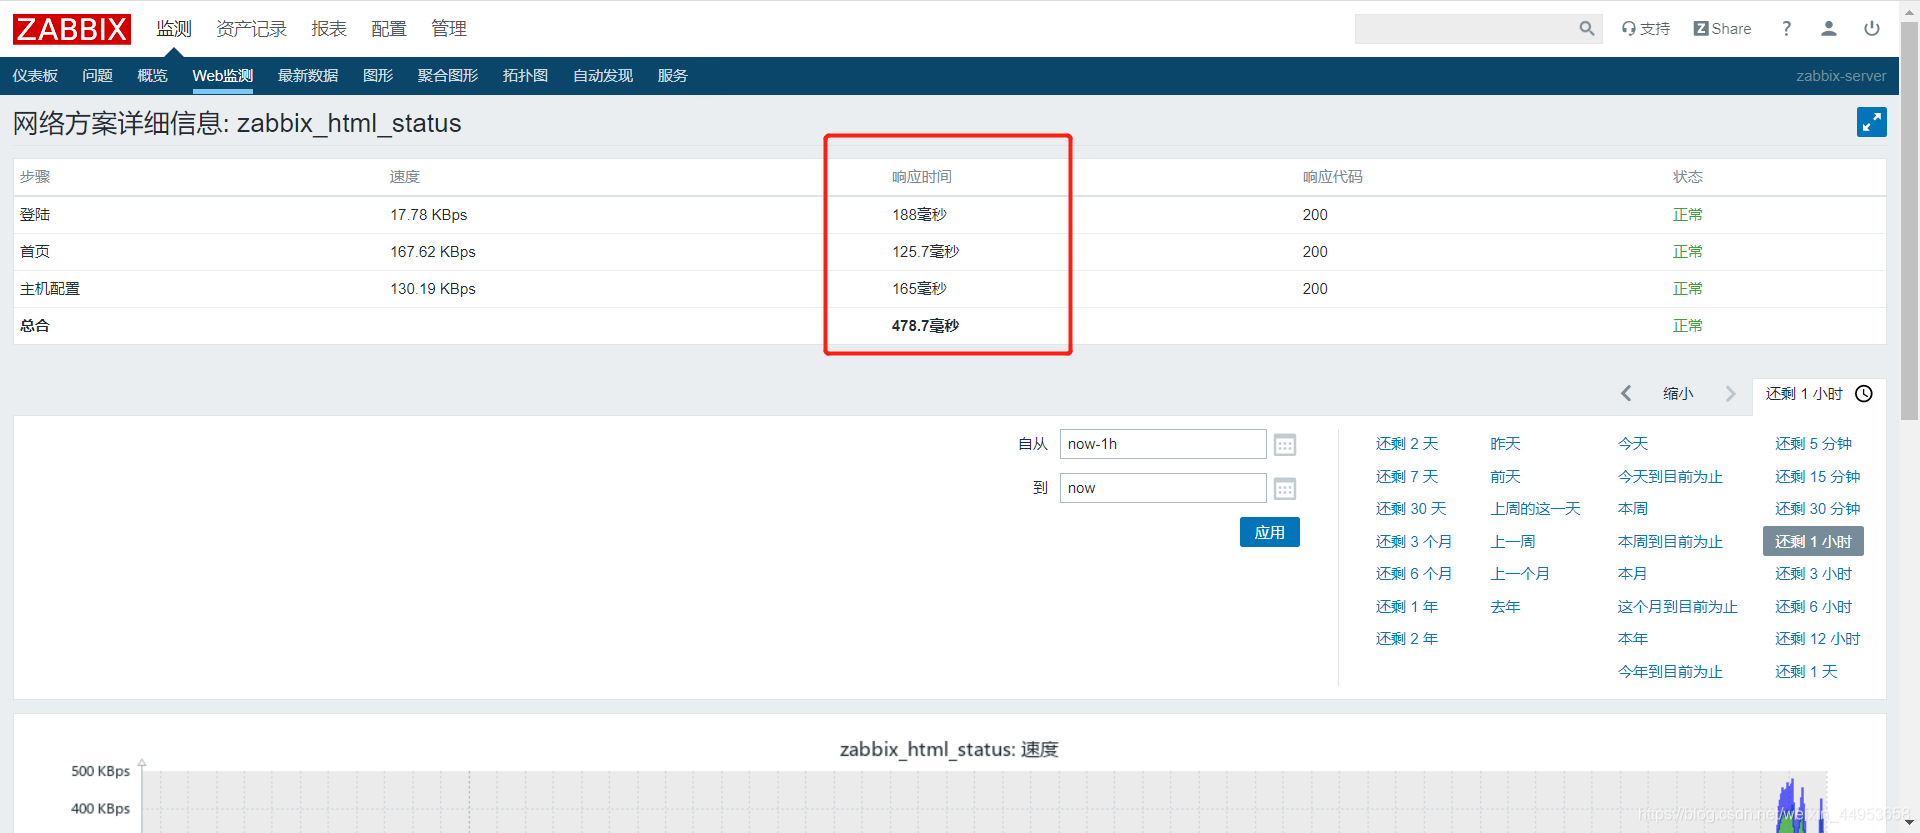Viewport: 1920px width, 833px height.
Task: Select 本月 time range
Action: pyautogui.click(x=1633, y=574)
